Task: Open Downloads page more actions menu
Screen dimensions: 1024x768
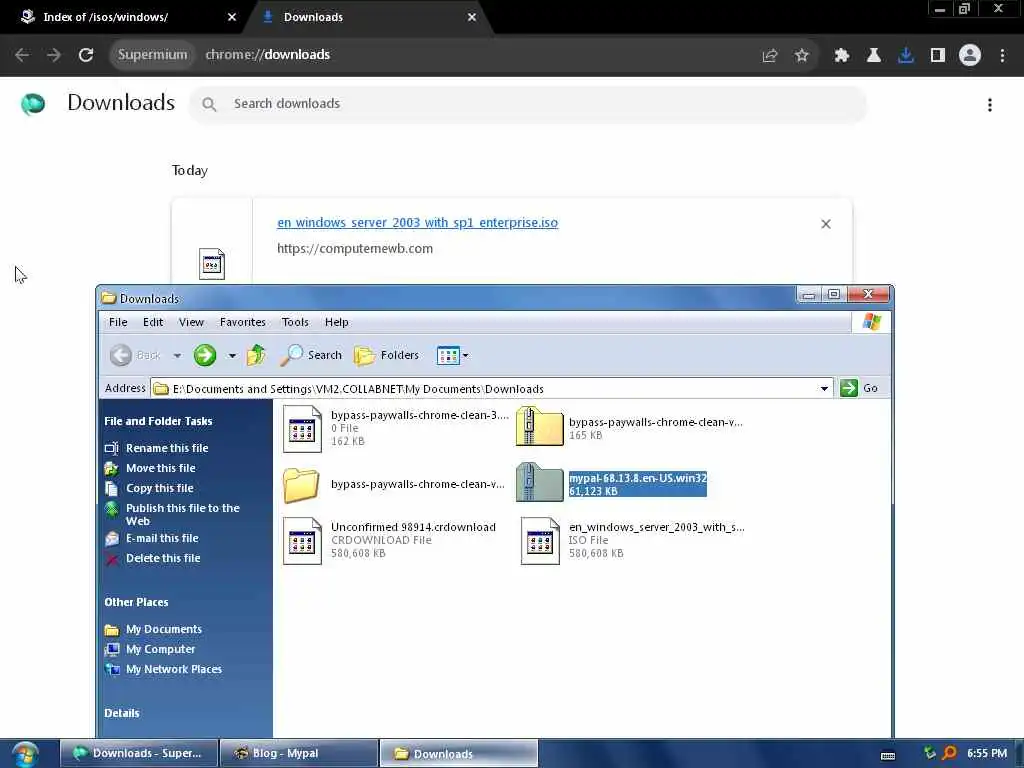Action: pyautogui.click(x=990, y=104)
